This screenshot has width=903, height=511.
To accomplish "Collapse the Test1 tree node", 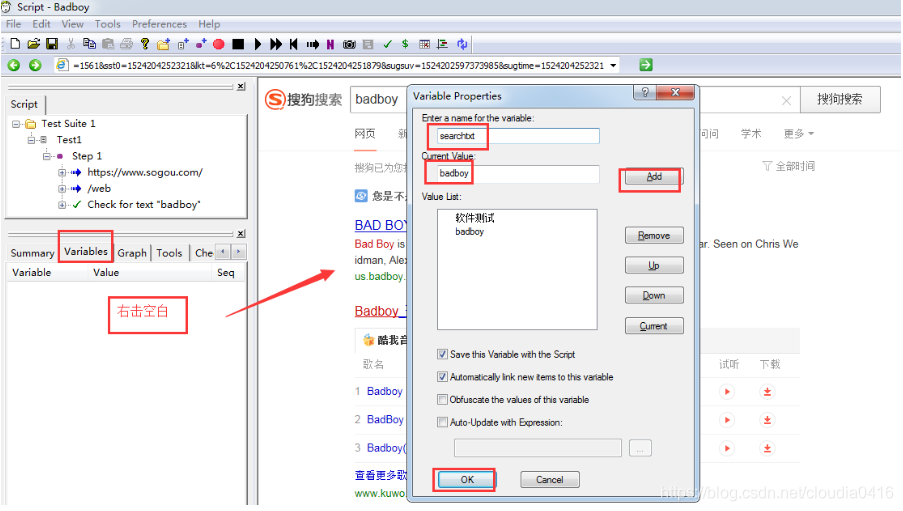I will [x=31, y=140].
